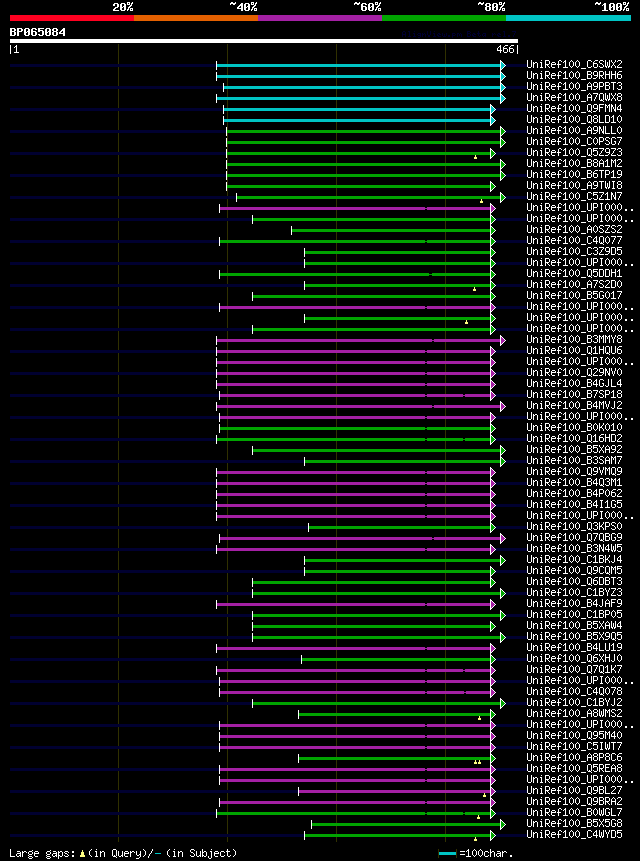Select the UniRef100_A0SZS2 label
This screenshot has height=861, width=640.
[x=574, y=230]
